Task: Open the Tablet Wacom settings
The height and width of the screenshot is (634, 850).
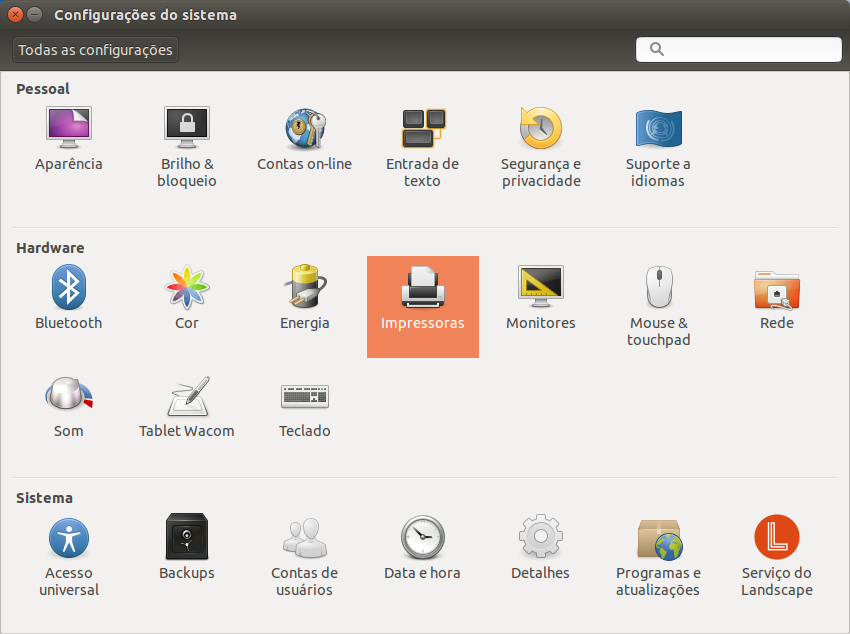Action: tap(188, 396)
